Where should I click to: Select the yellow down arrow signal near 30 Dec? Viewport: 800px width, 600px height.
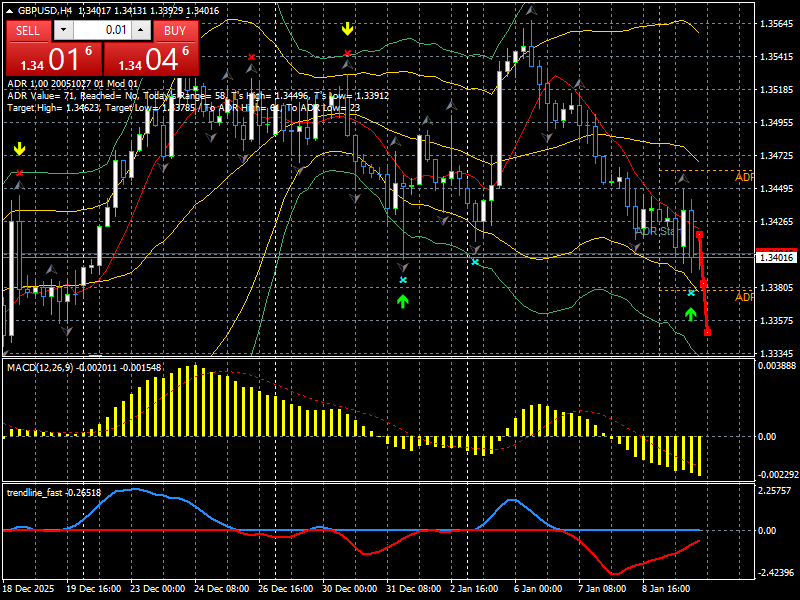point(347,29)
